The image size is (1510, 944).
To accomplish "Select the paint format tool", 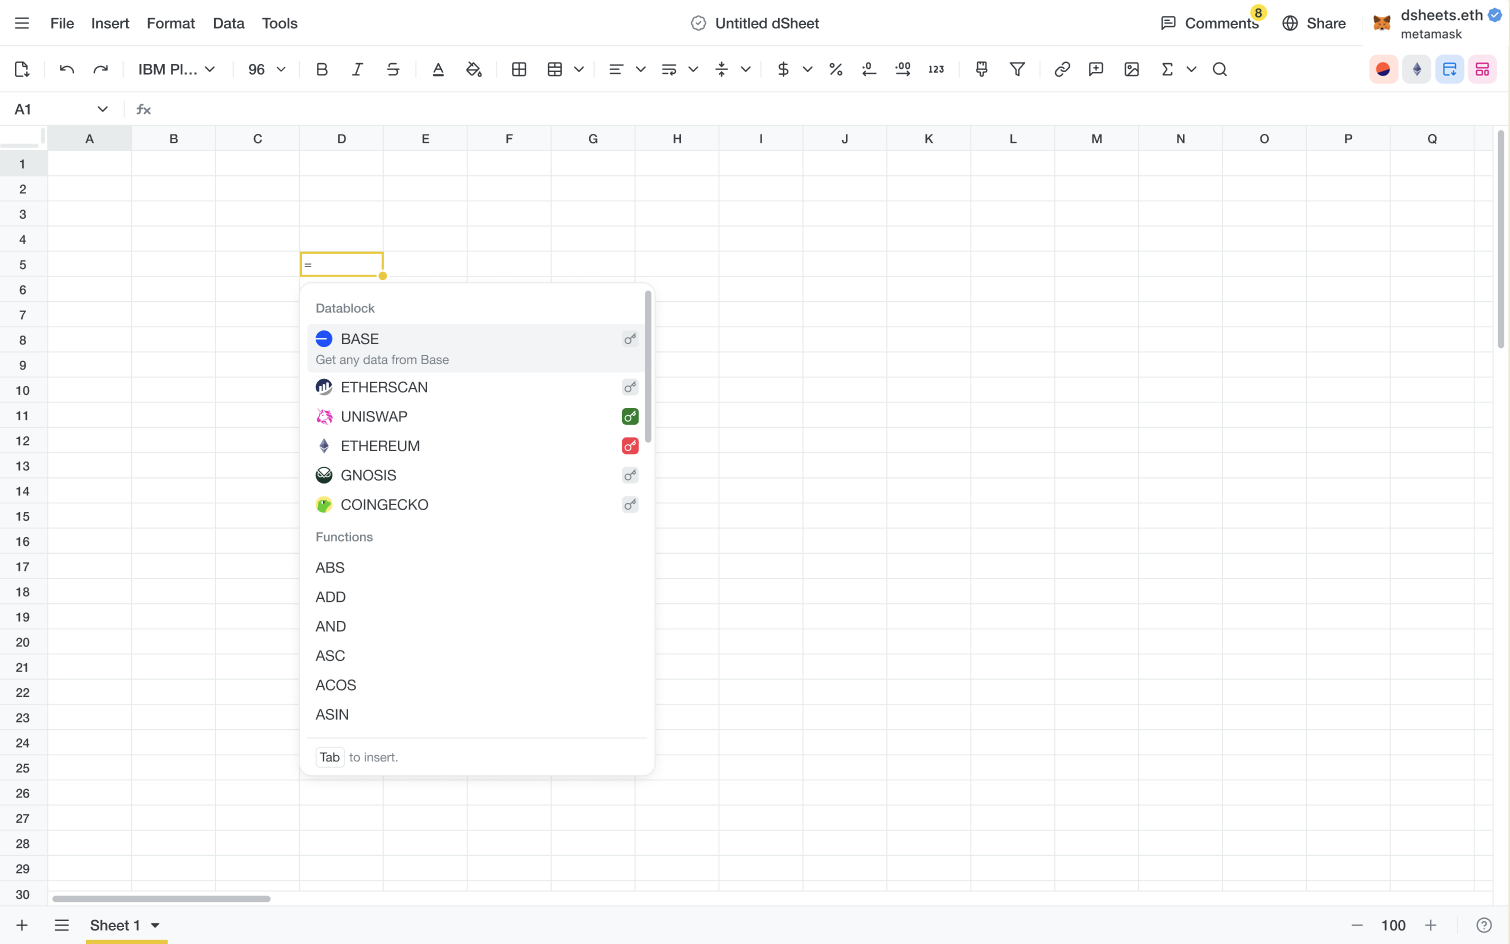I will click(981, 69).
